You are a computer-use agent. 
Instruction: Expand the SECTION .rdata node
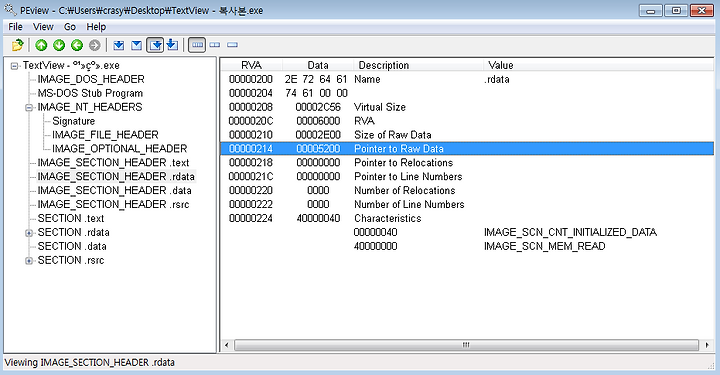click(29, 233)
